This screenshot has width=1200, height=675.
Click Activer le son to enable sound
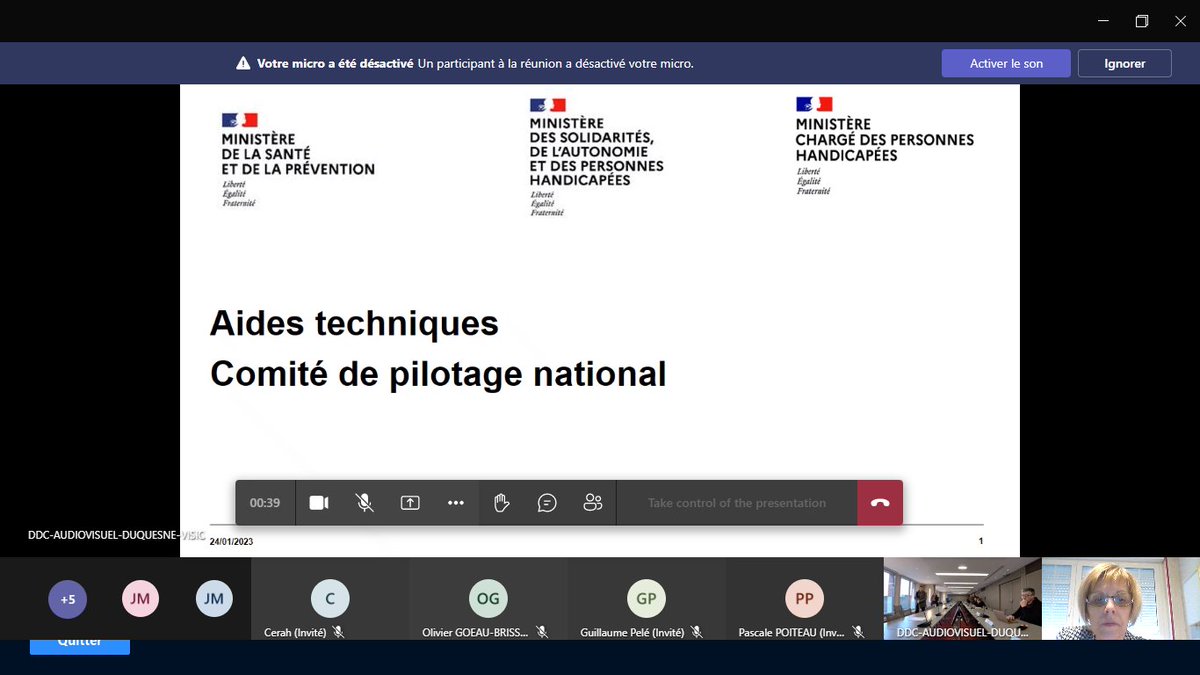(x=1006, y=62)
